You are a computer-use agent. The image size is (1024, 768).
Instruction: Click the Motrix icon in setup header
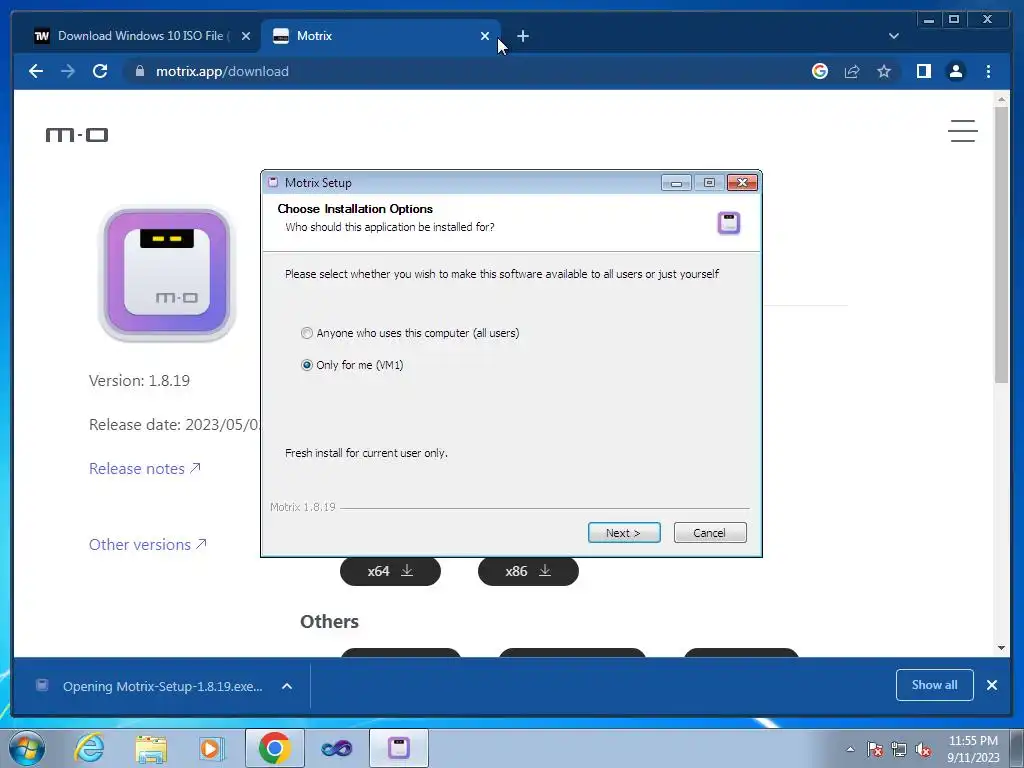click(729, 223)
